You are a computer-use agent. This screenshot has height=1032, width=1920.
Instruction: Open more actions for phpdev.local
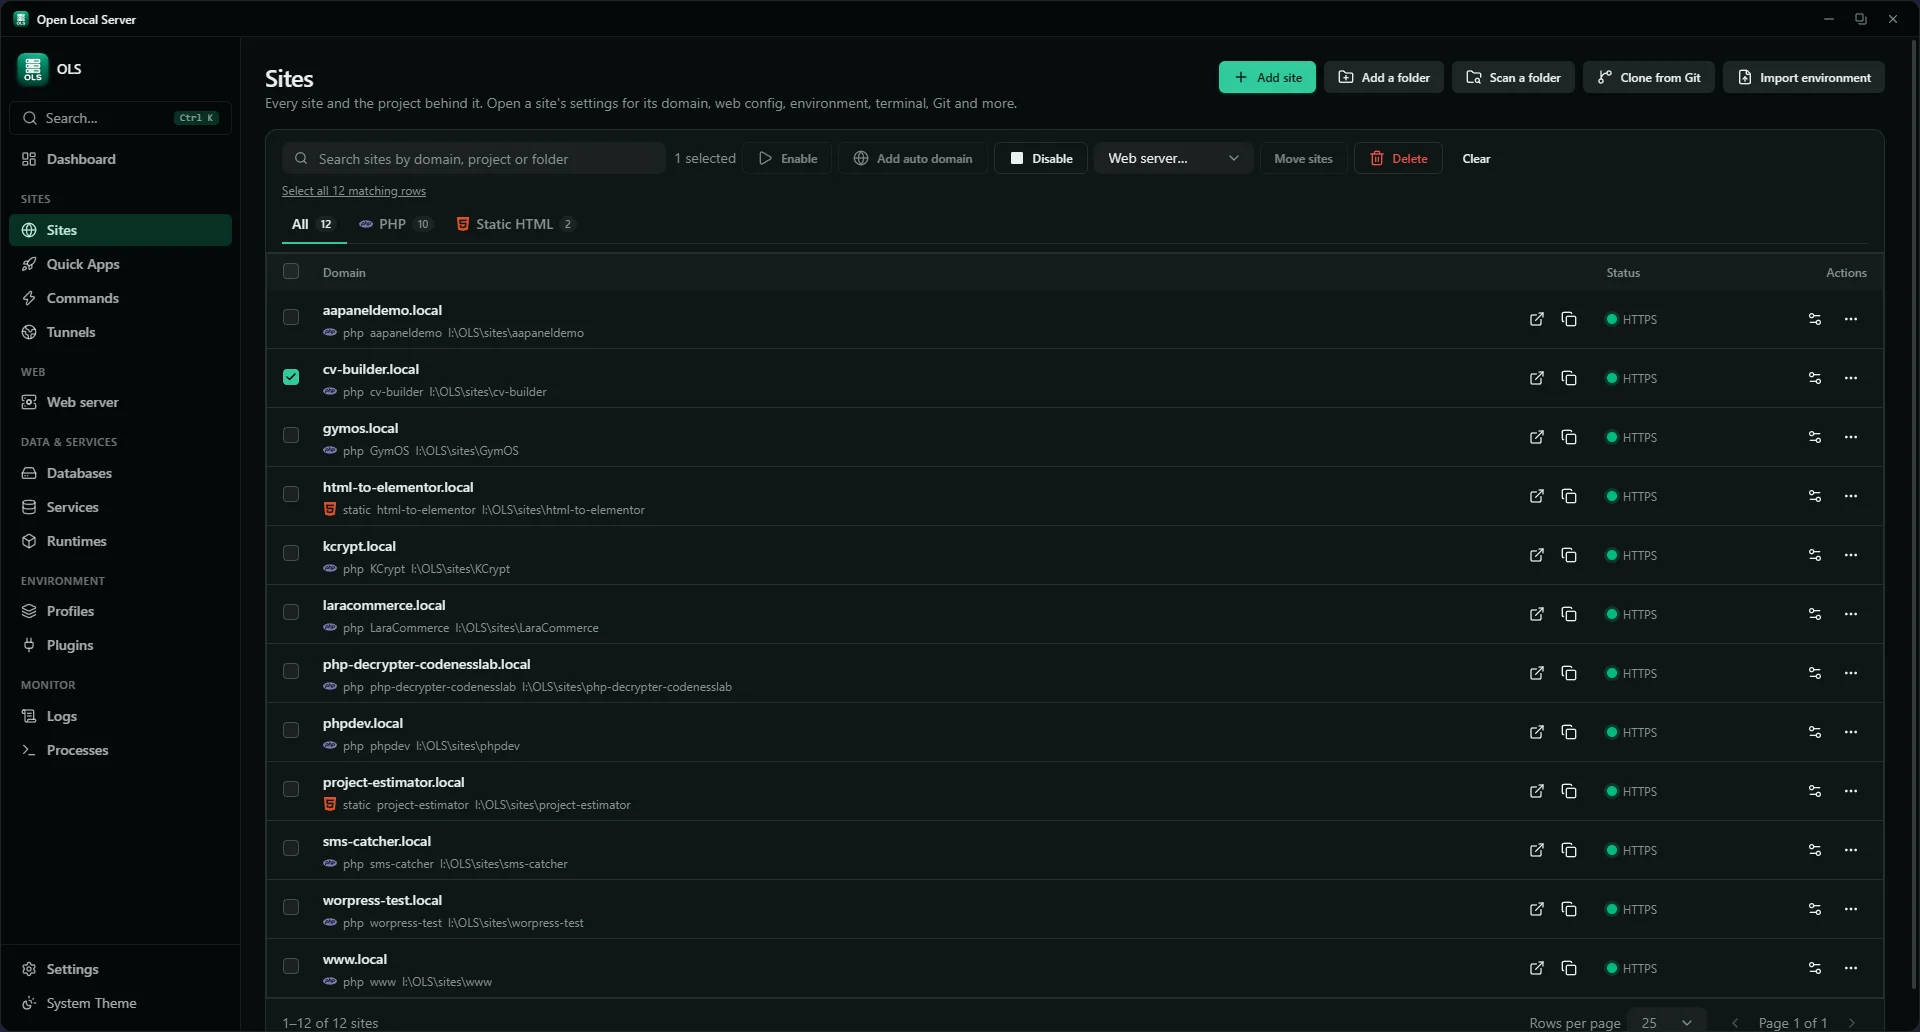pos(1851,732)
